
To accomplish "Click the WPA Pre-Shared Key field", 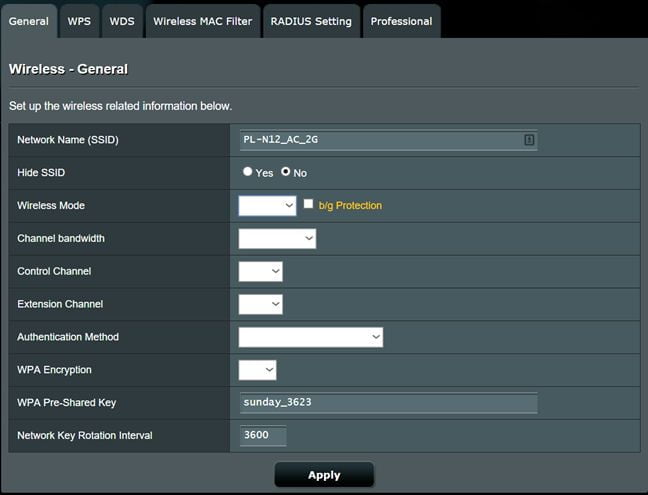I will pyautogui.click(x=388, y=402).
